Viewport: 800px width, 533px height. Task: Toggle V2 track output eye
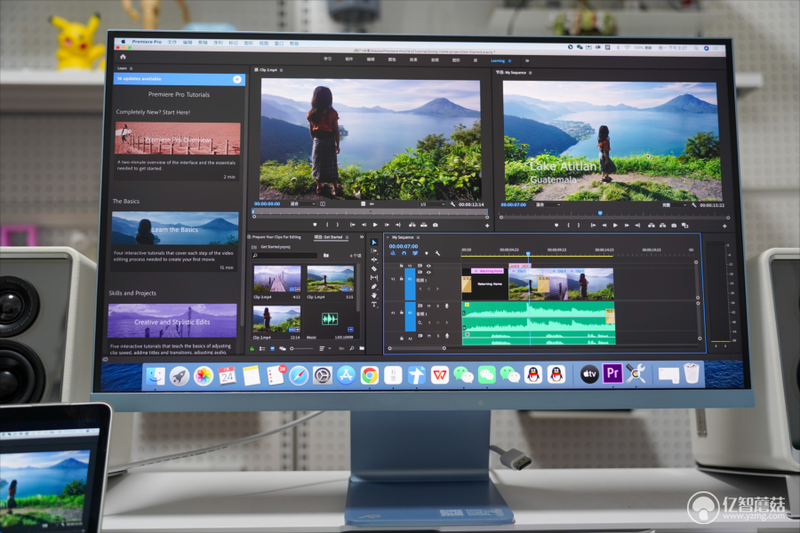(429, 266)
